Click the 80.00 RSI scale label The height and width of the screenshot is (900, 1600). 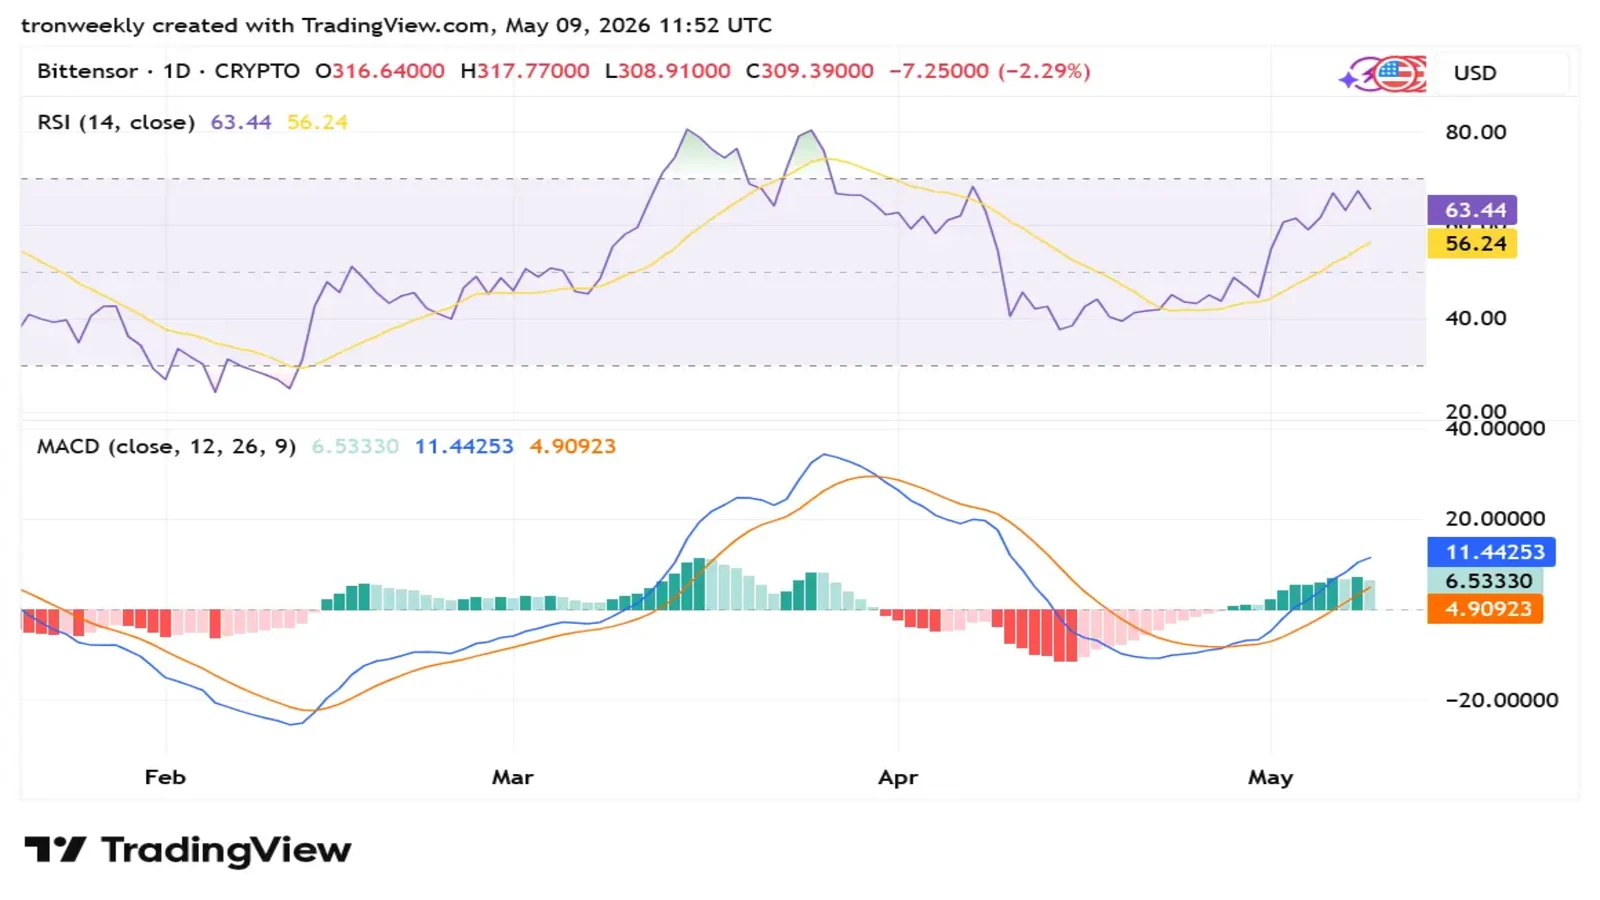pos(1476,132)
